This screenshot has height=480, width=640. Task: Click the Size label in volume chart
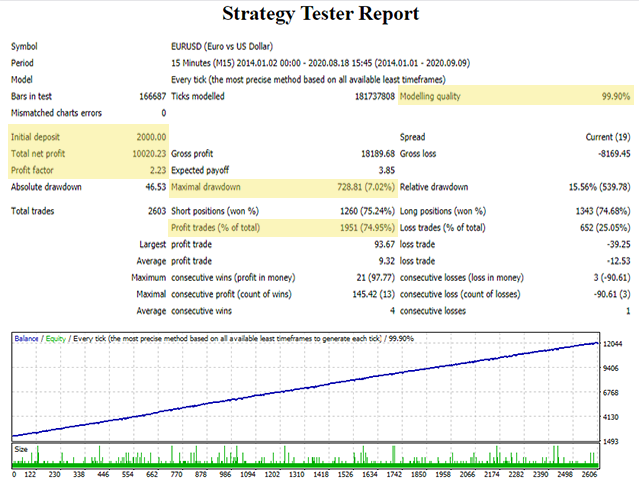[x=21, y=450]
